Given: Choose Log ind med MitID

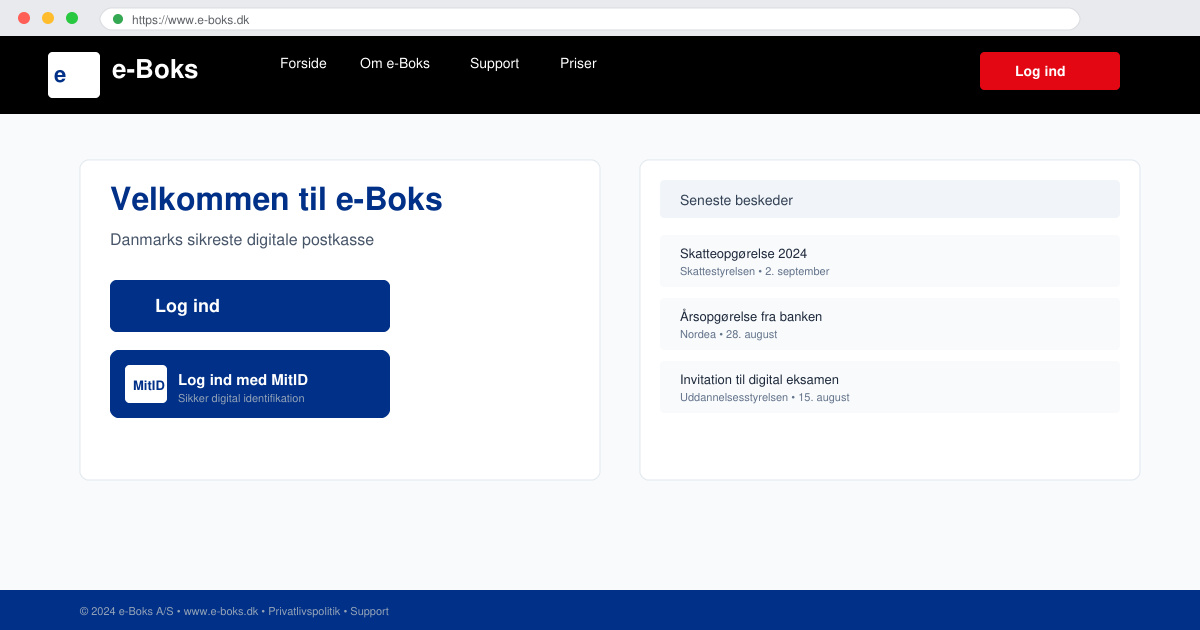Looking at the screenshot, I should [250, 384].
